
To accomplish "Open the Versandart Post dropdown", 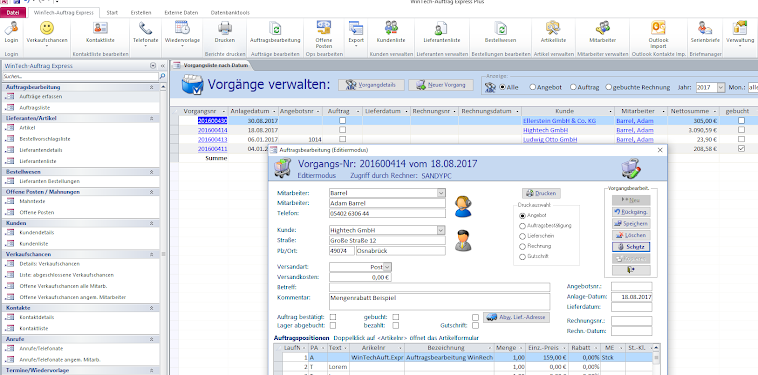I will tap(387, 267).
